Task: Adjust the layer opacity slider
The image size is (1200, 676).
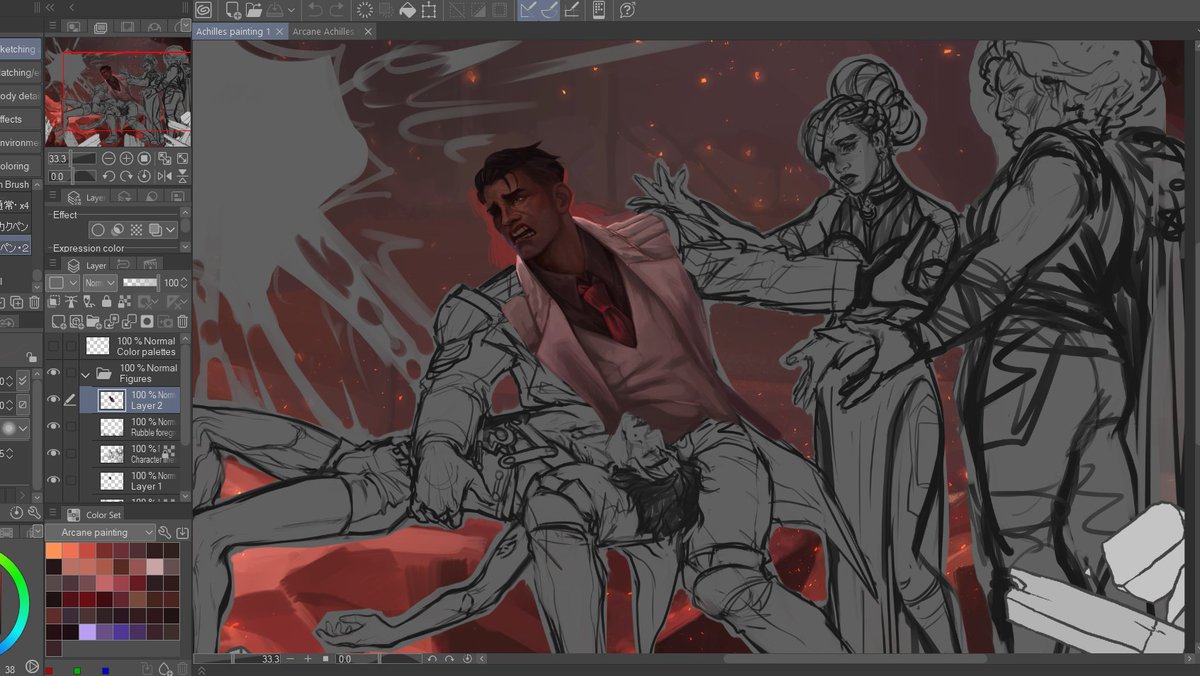Action: (140, 283)
